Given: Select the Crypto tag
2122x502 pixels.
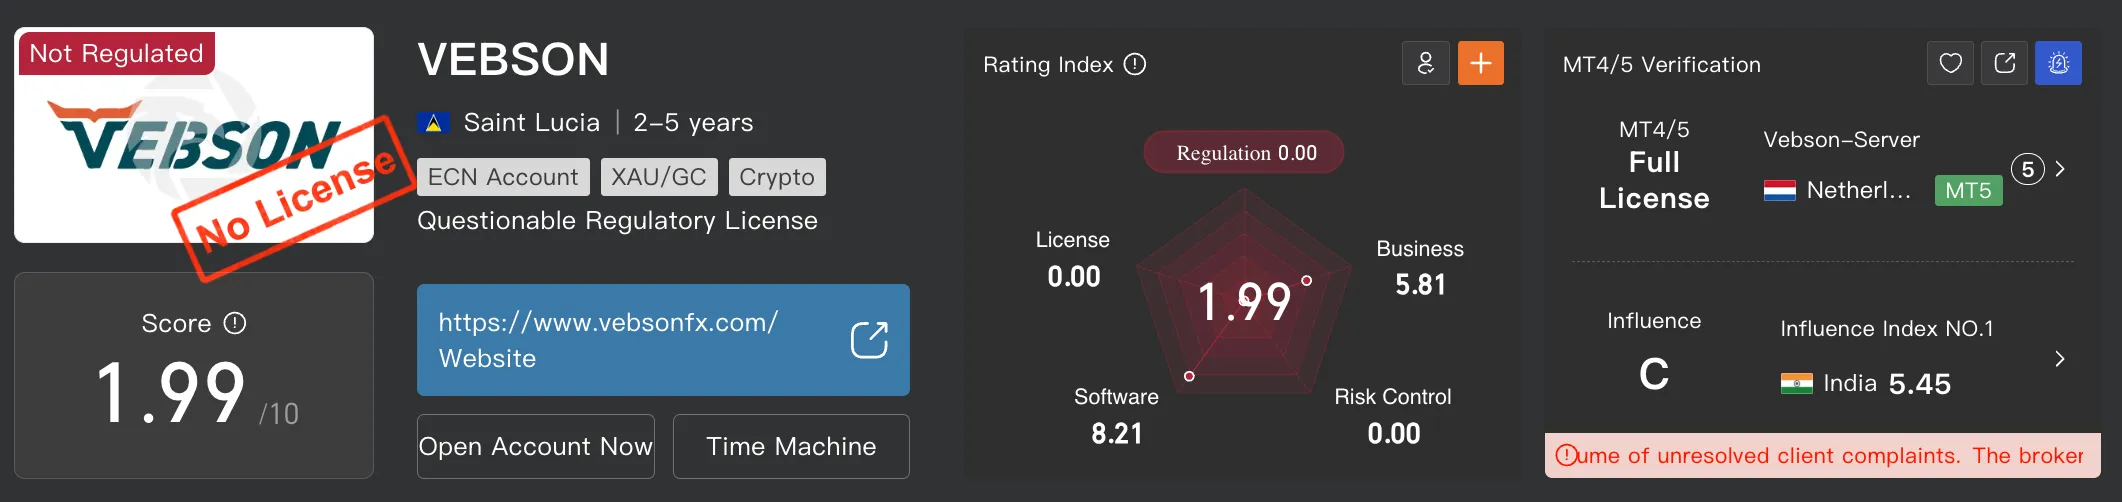Looking at the screenshot, I should pyautogui.click(x=777, y=177).
